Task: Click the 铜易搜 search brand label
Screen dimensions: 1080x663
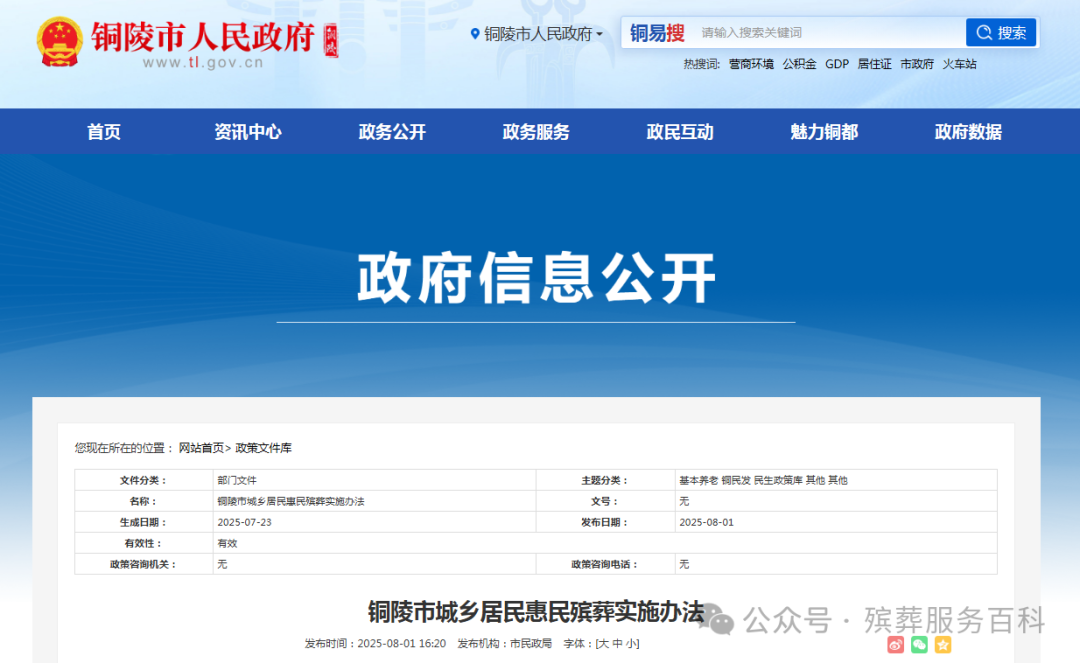Action: 656,32
